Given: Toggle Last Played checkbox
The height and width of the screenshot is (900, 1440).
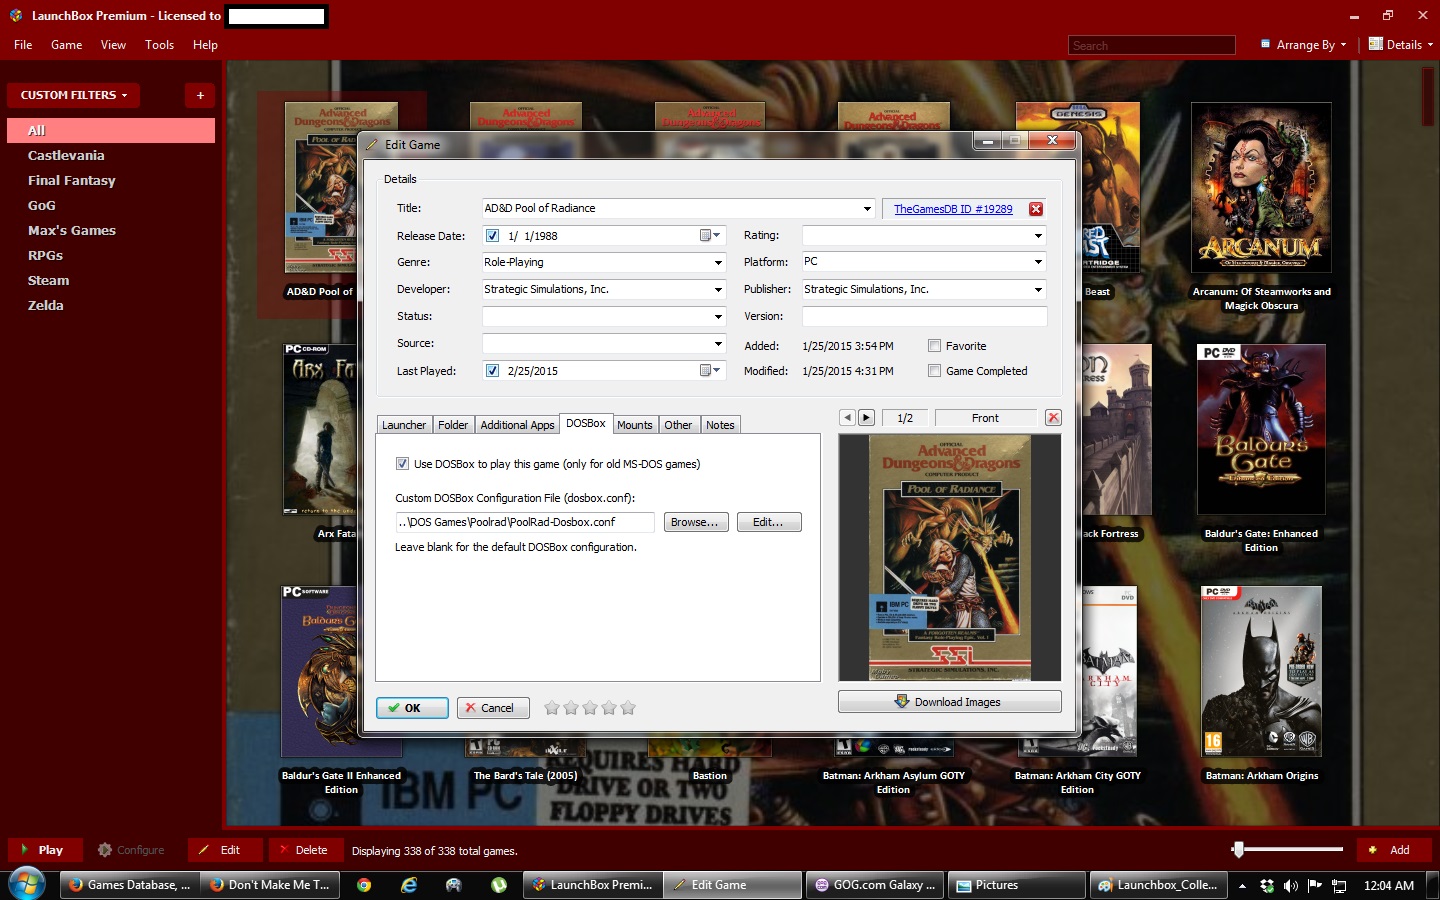Looking at the screenshot, I should 492,371.
